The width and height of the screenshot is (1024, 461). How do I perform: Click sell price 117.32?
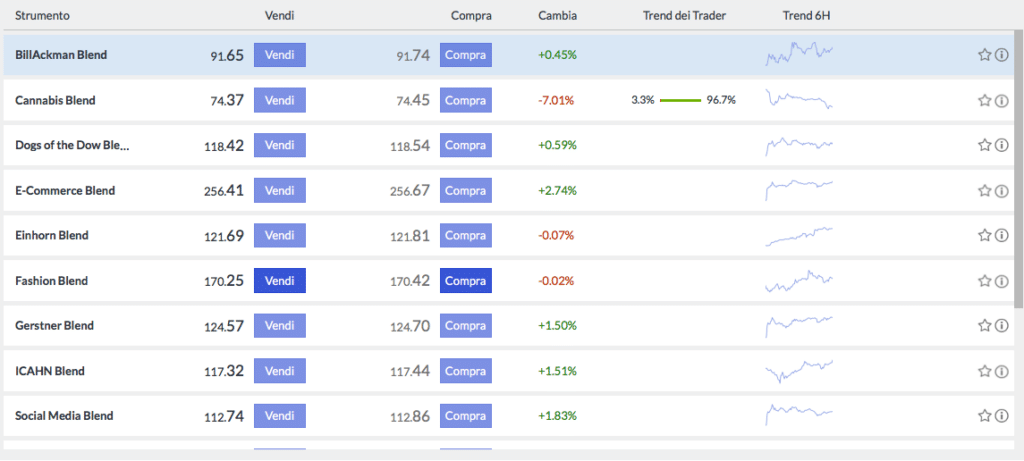[223, 371]
